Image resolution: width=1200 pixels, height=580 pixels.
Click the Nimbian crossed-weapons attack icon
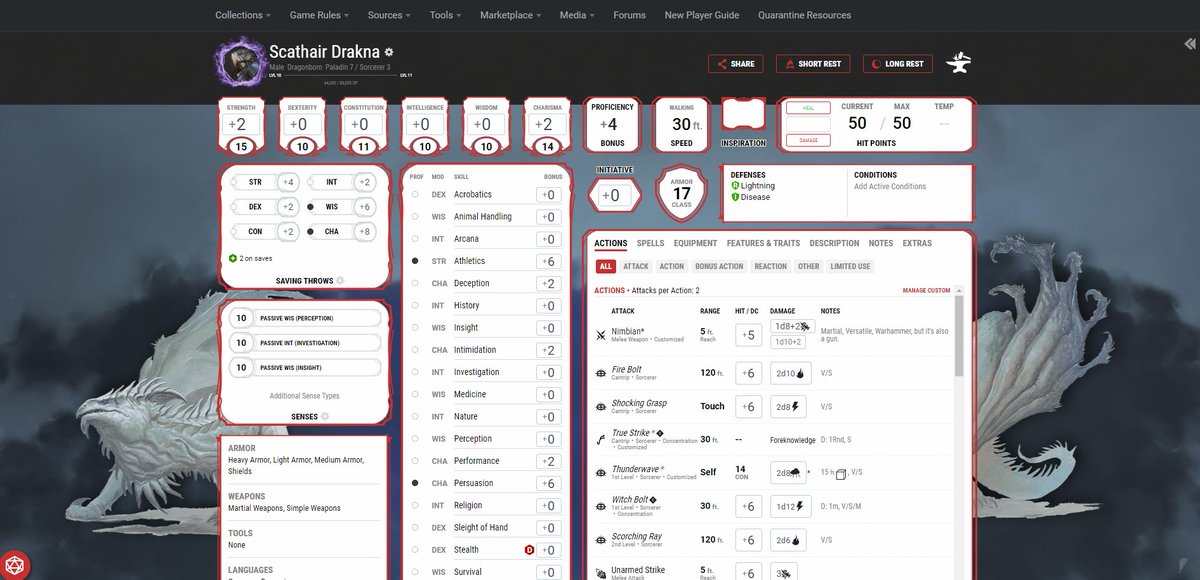(x=600, y=335)
